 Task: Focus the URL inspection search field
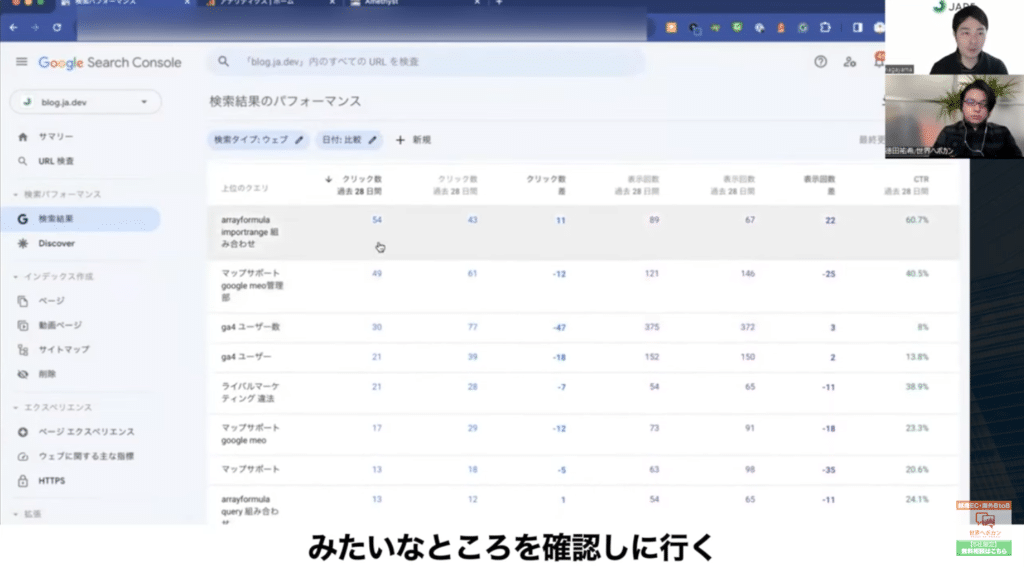point(426,61)
